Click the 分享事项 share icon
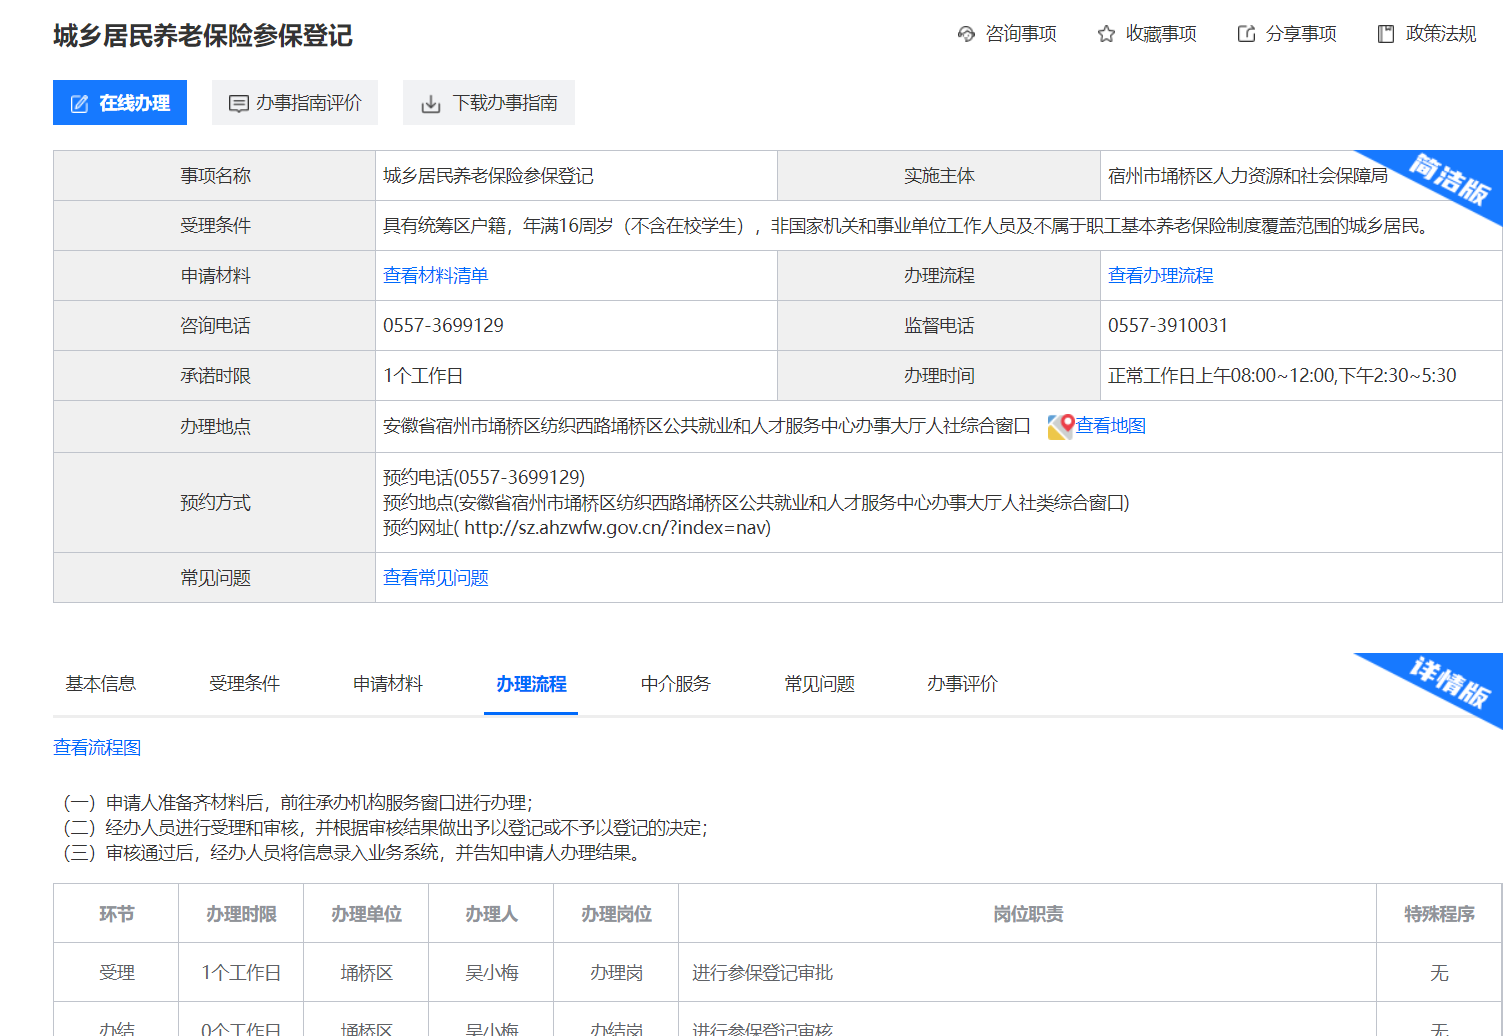Viewport: 1512px width, 1036px height. 1246,34
